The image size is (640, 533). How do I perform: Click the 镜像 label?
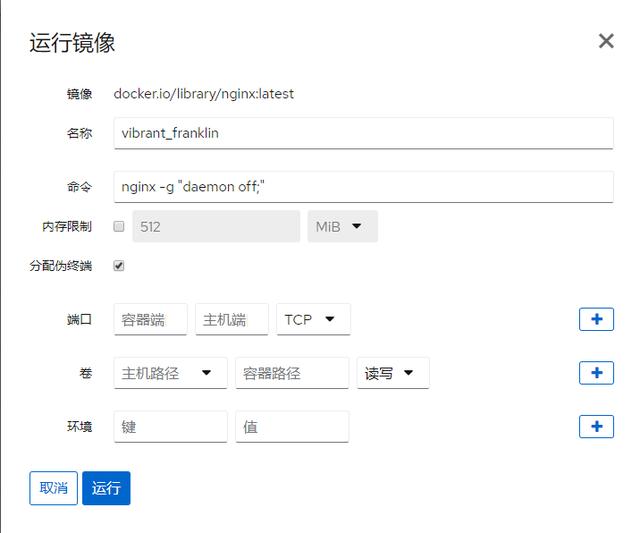click(x=80, y=94)
